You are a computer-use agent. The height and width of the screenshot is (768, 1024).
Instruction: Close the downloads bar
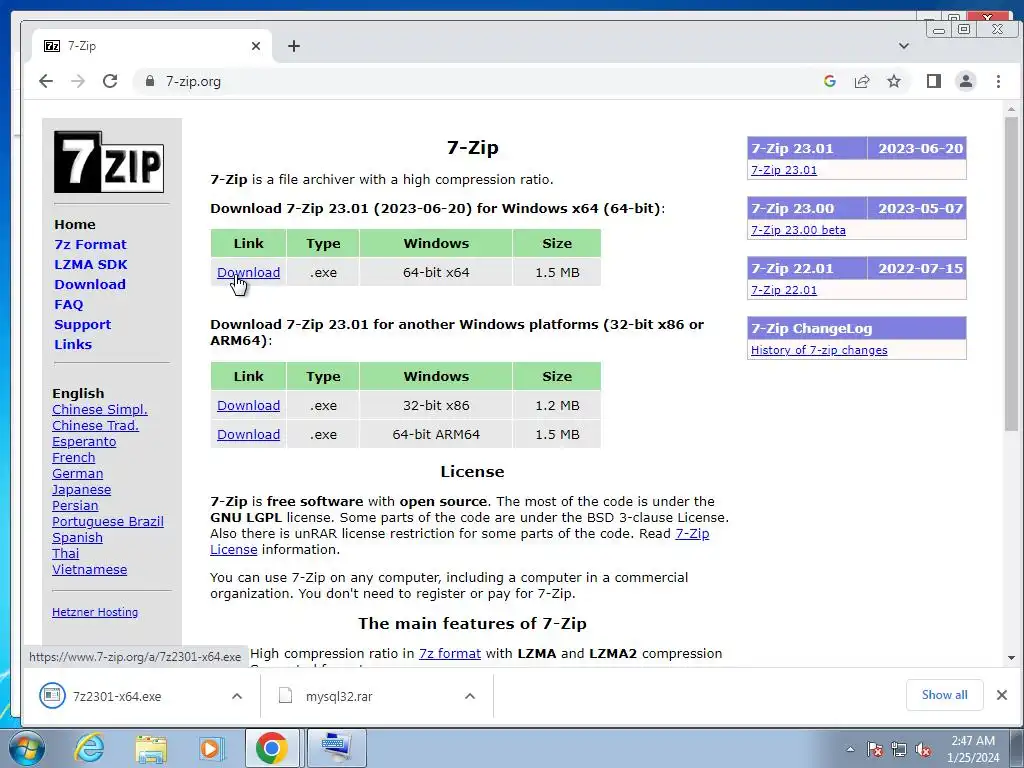1002,695
